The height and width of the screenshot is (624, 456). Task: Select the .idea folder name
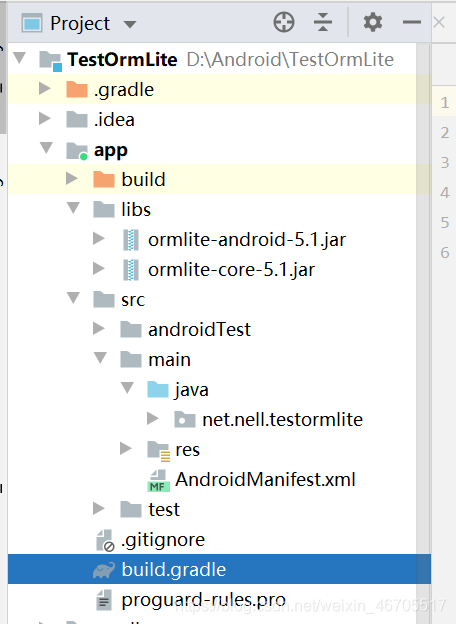point(114,119)
